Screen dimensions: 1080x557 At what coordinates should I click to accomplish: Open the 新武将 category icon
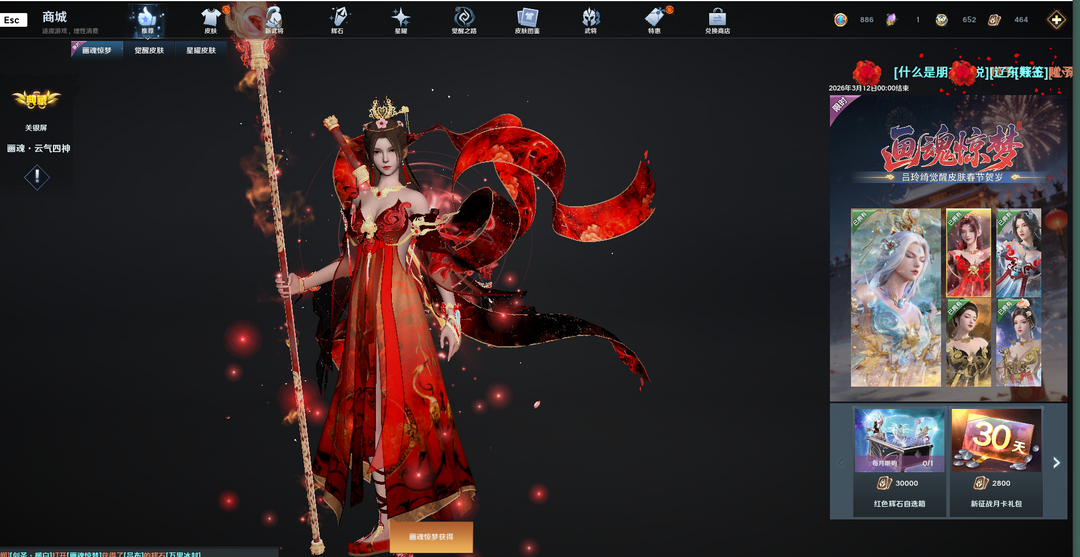point(273,19)
